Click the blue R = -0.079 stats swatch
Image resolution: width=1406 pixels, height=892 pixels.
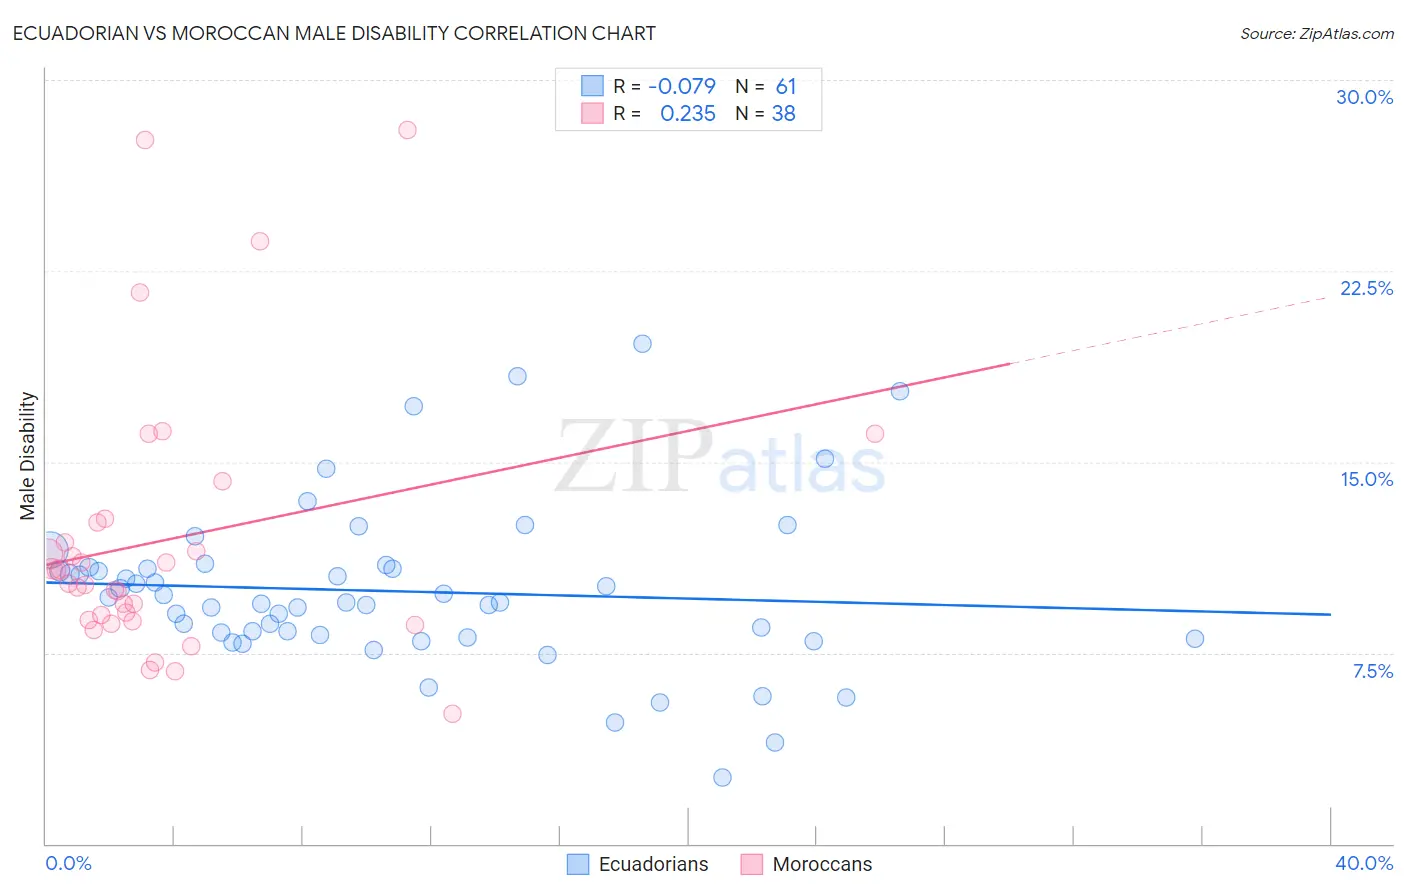(x=592, y=86)
